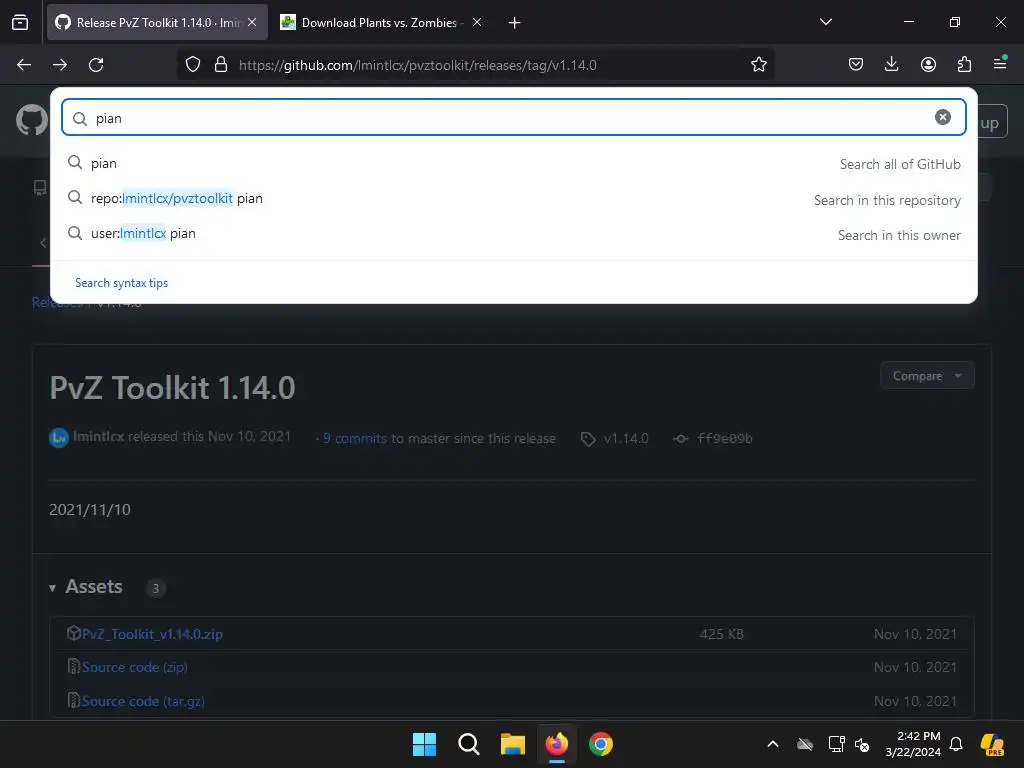Open network display tray icon

click(836, 744)
